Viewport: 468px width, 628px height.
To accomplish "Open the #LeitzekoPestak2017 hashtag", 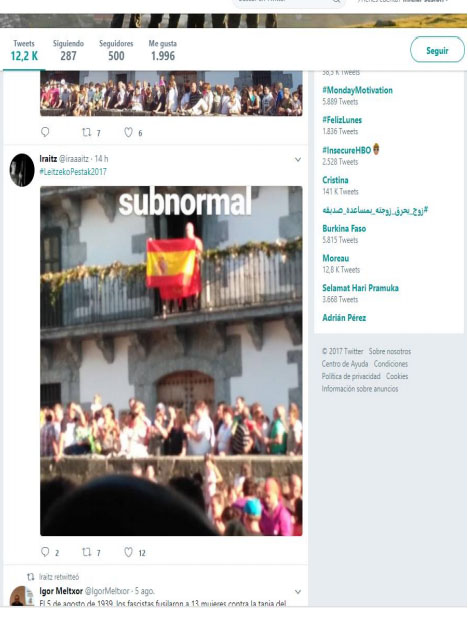I will tap(73, 171).
